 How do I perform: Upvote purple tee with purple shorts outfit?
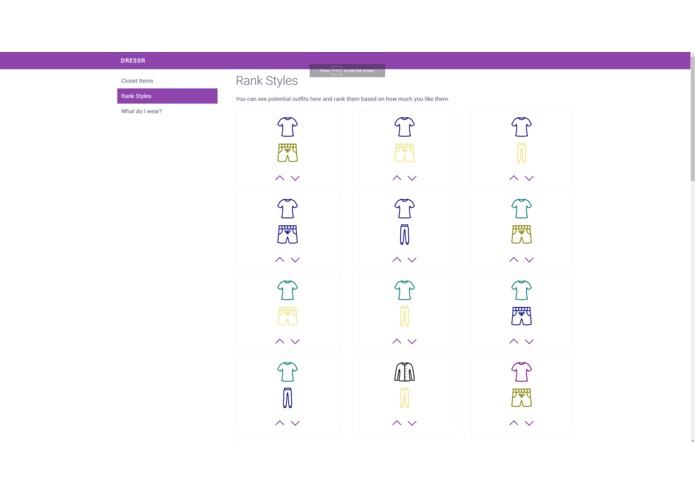tap(280, 260)
